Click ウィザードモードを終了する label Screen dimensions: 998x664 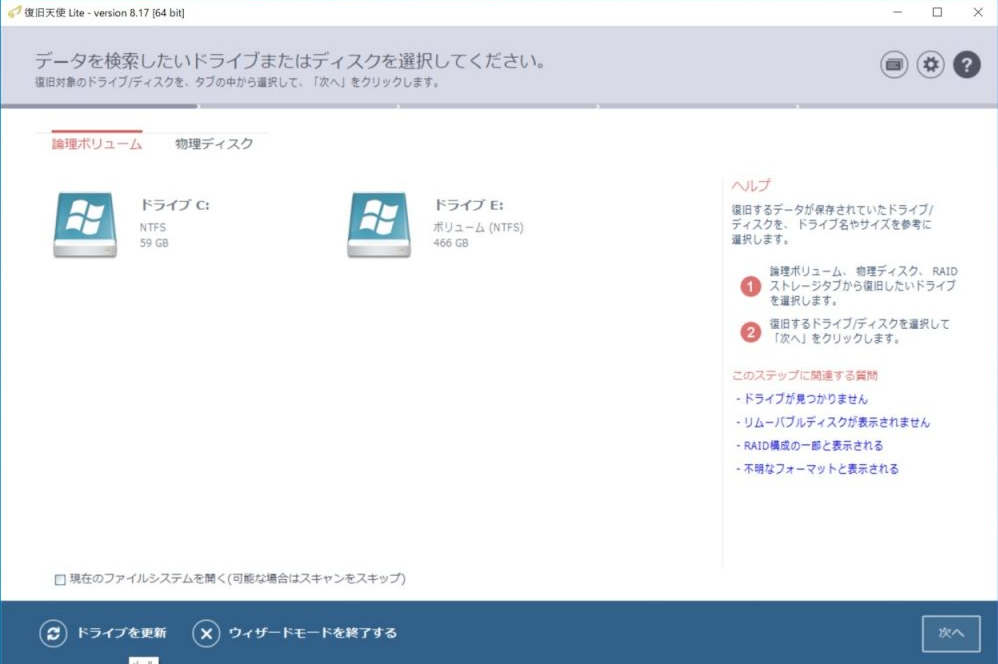313,633
